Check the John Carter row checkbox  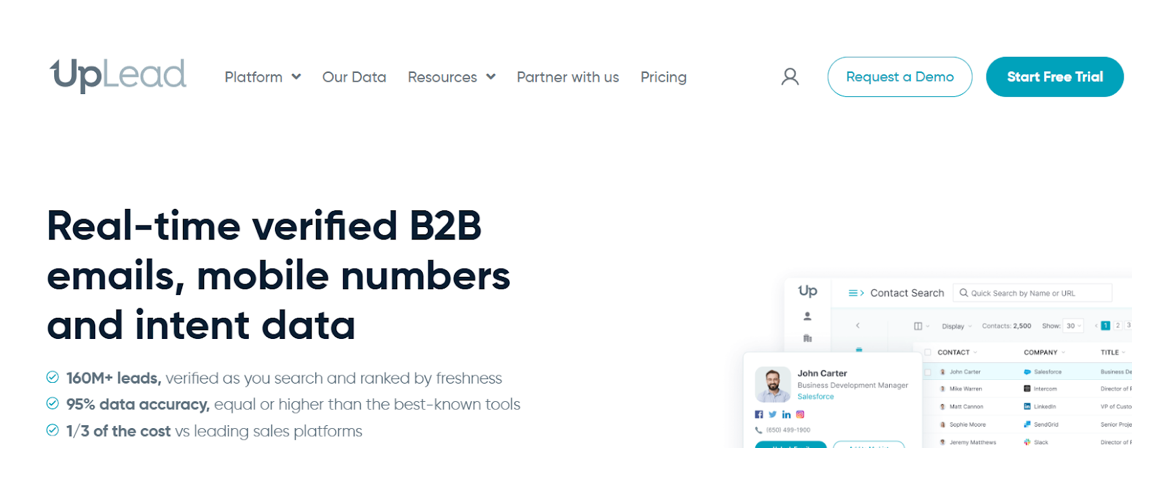(x=927, y=372)
